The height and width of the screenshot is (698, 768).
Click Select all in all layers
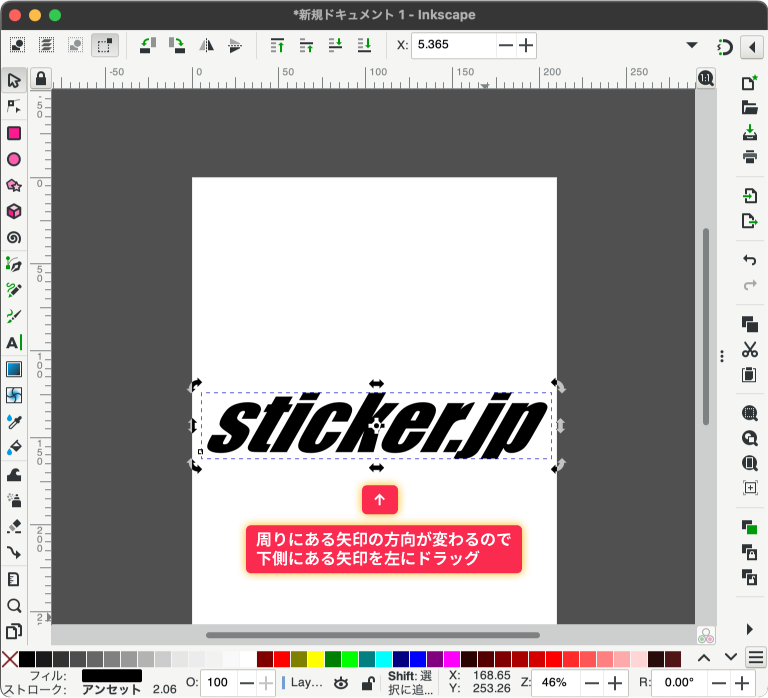[x=47, y=45]
